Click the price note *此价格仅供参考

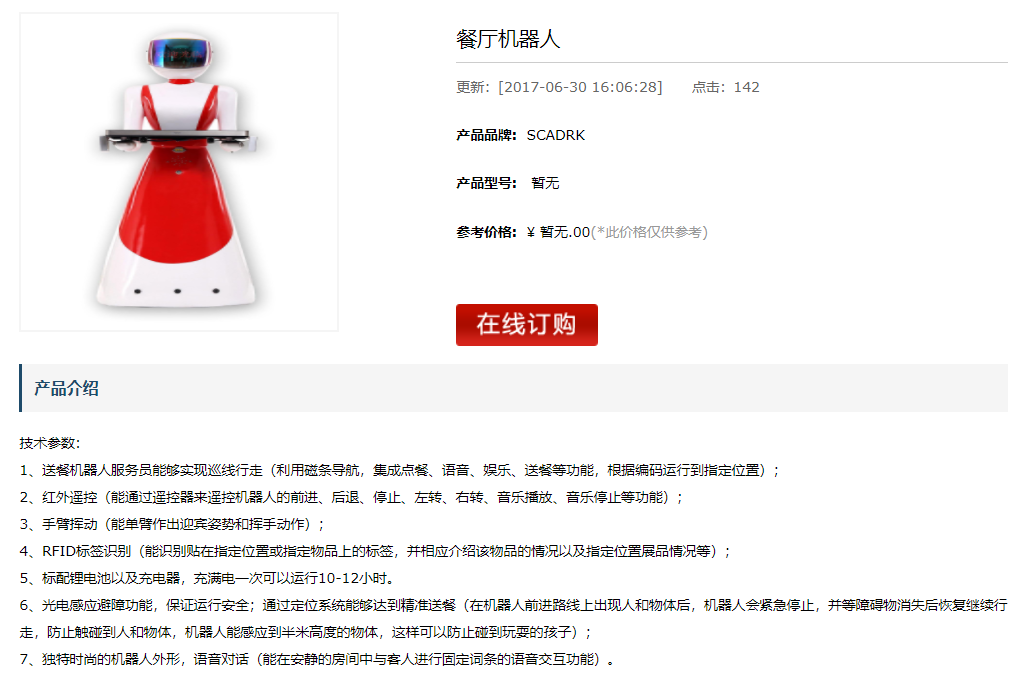[x=649, y=232]
